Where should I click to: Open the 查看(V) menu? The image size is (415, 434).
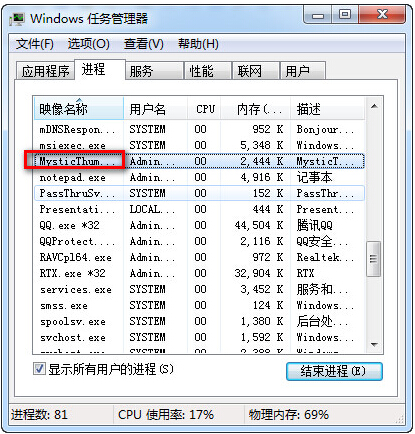(x=144, y=44)
